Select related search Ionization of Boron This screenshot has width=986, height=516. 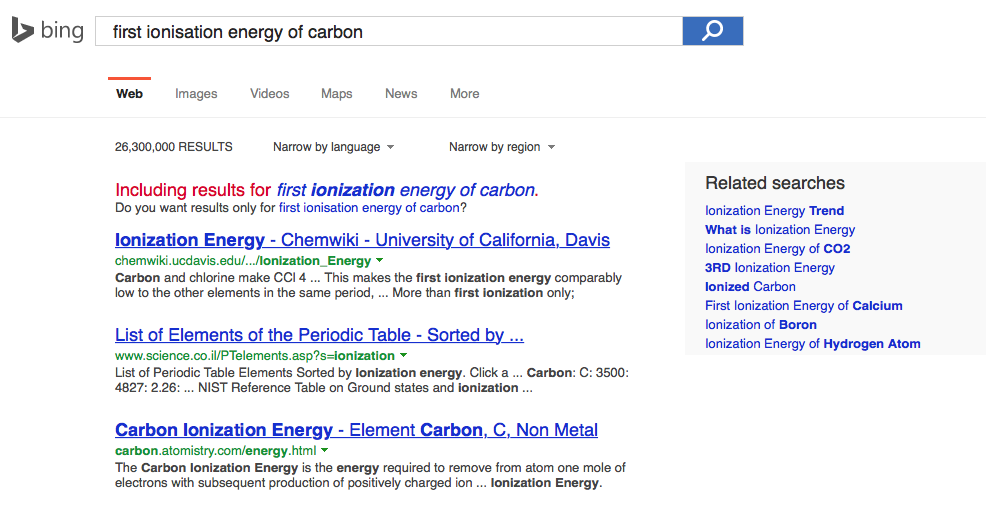click(x=761, y=325)
